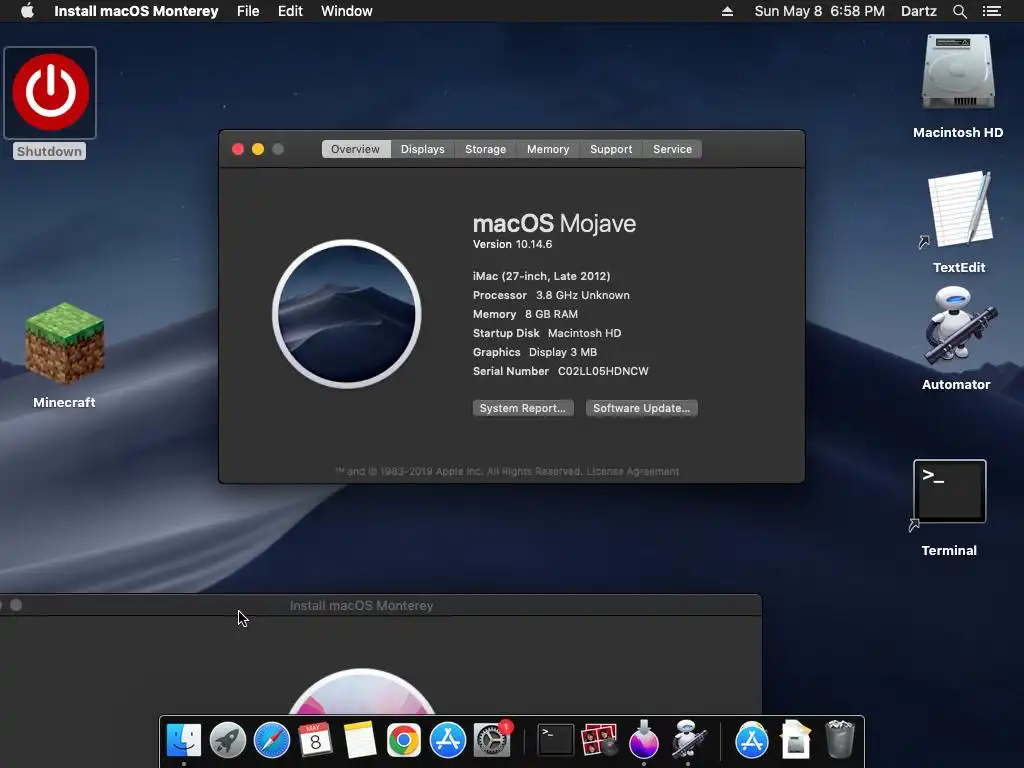Viewport: 1024px width, 768px height.
Task: Close the About This Mac window
Action: 238,149
